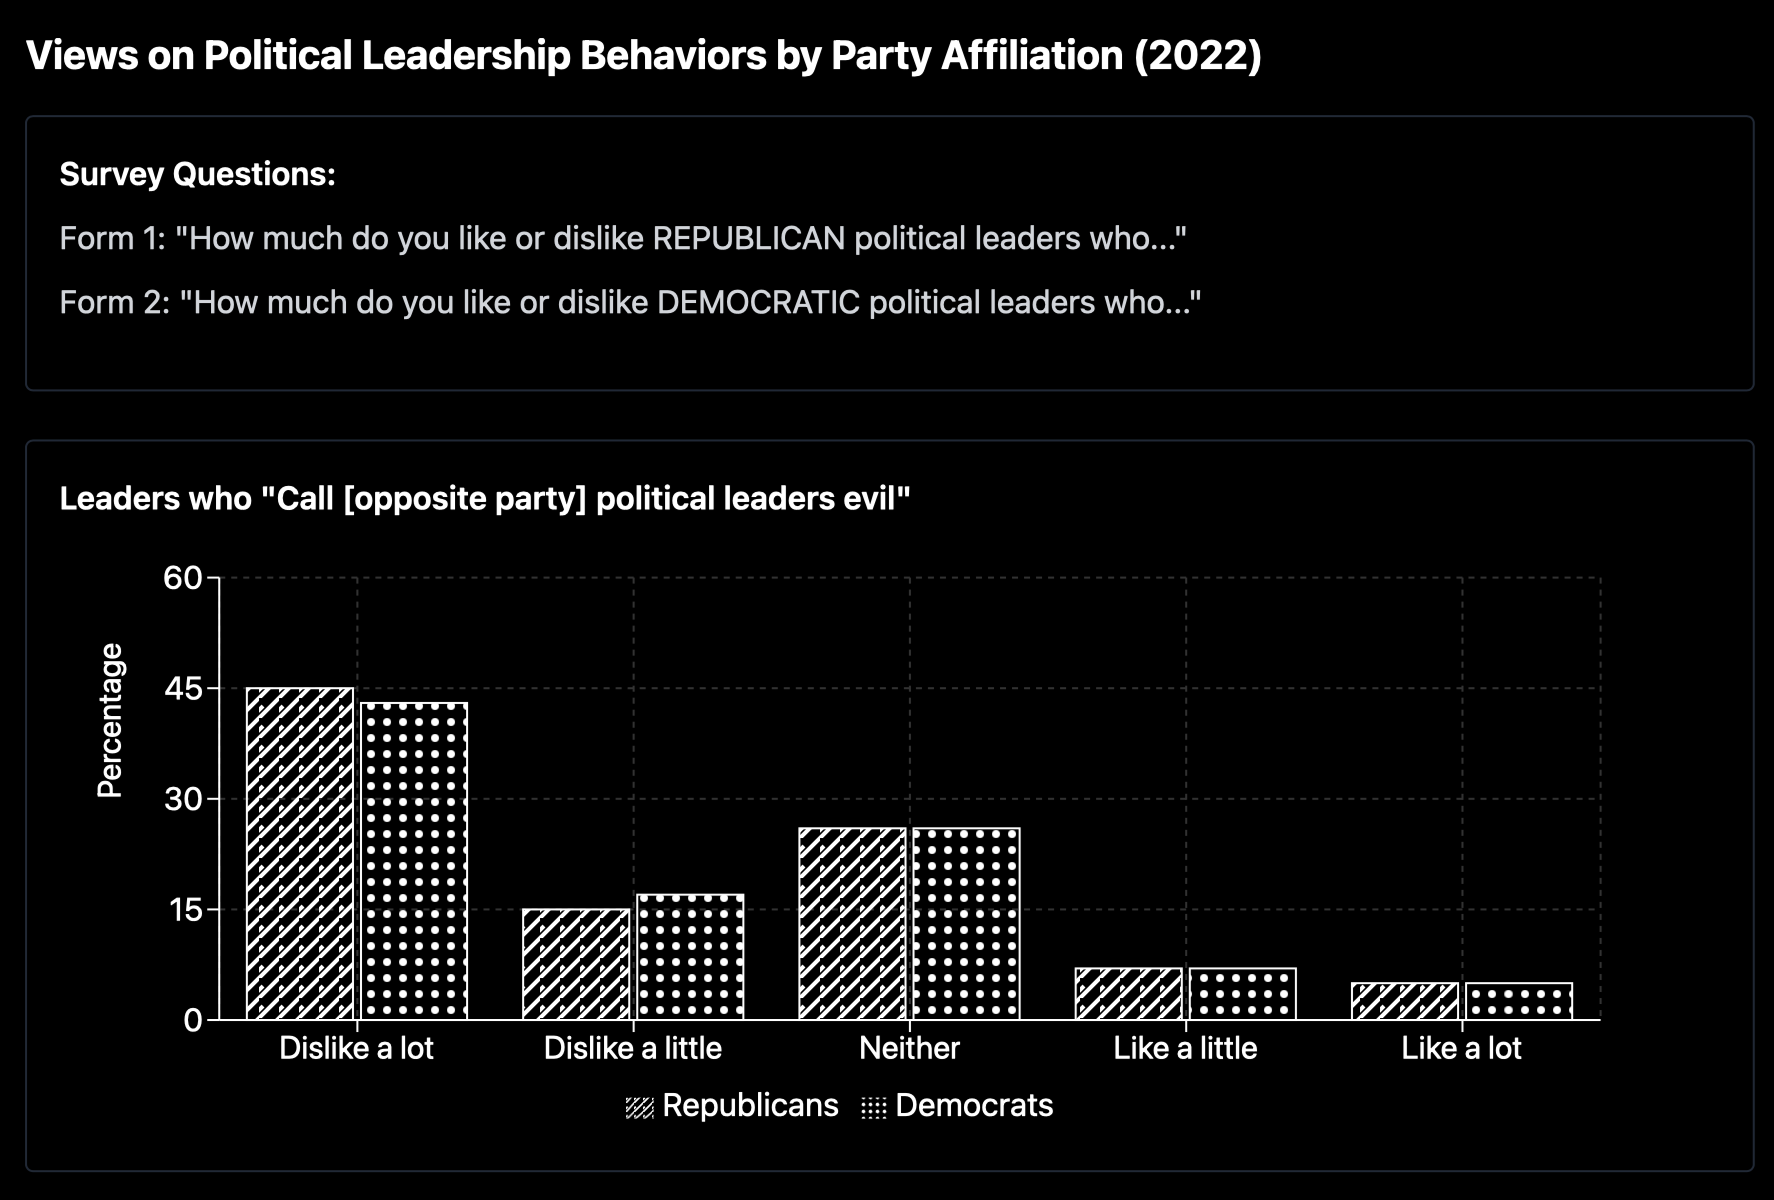Select the Republicans "Like a lot" bar
Screen dimensions: 1774x1200
point(1405,1001)
